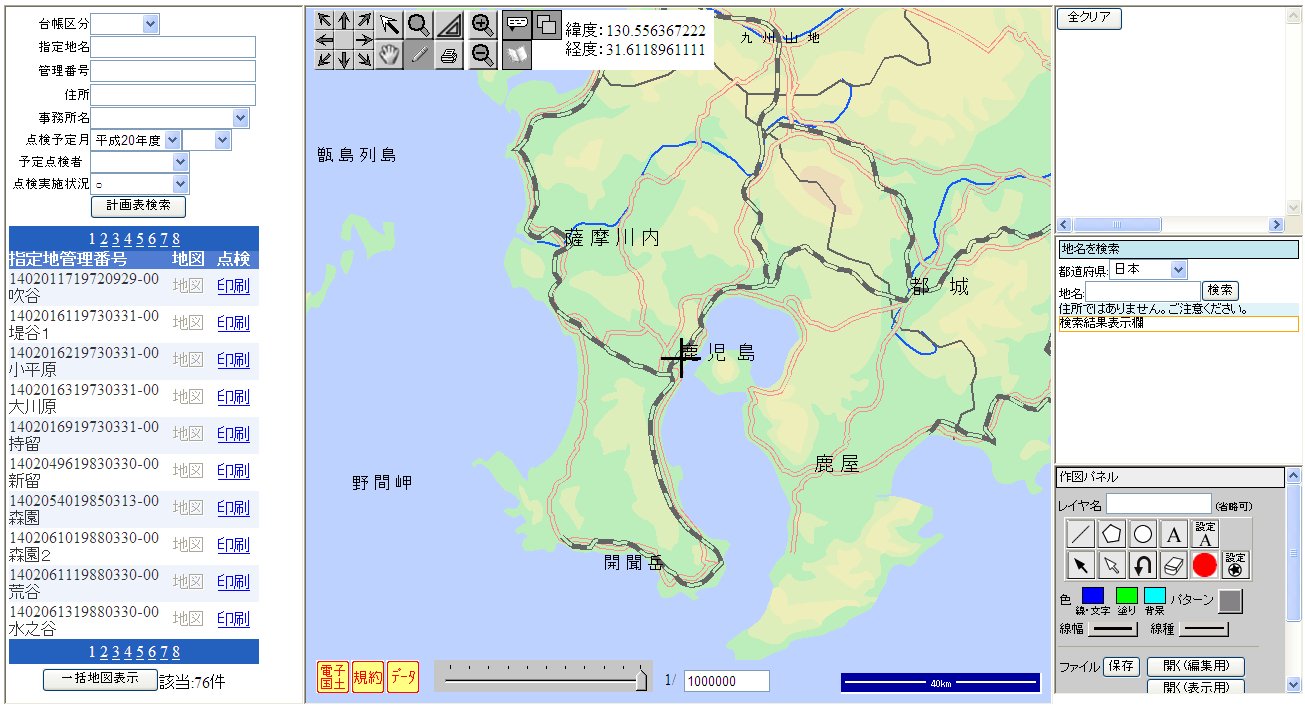Click the map scale slider handle
Image resolution: width=1305 pixels, height=707 pixels.
(641, 680)
